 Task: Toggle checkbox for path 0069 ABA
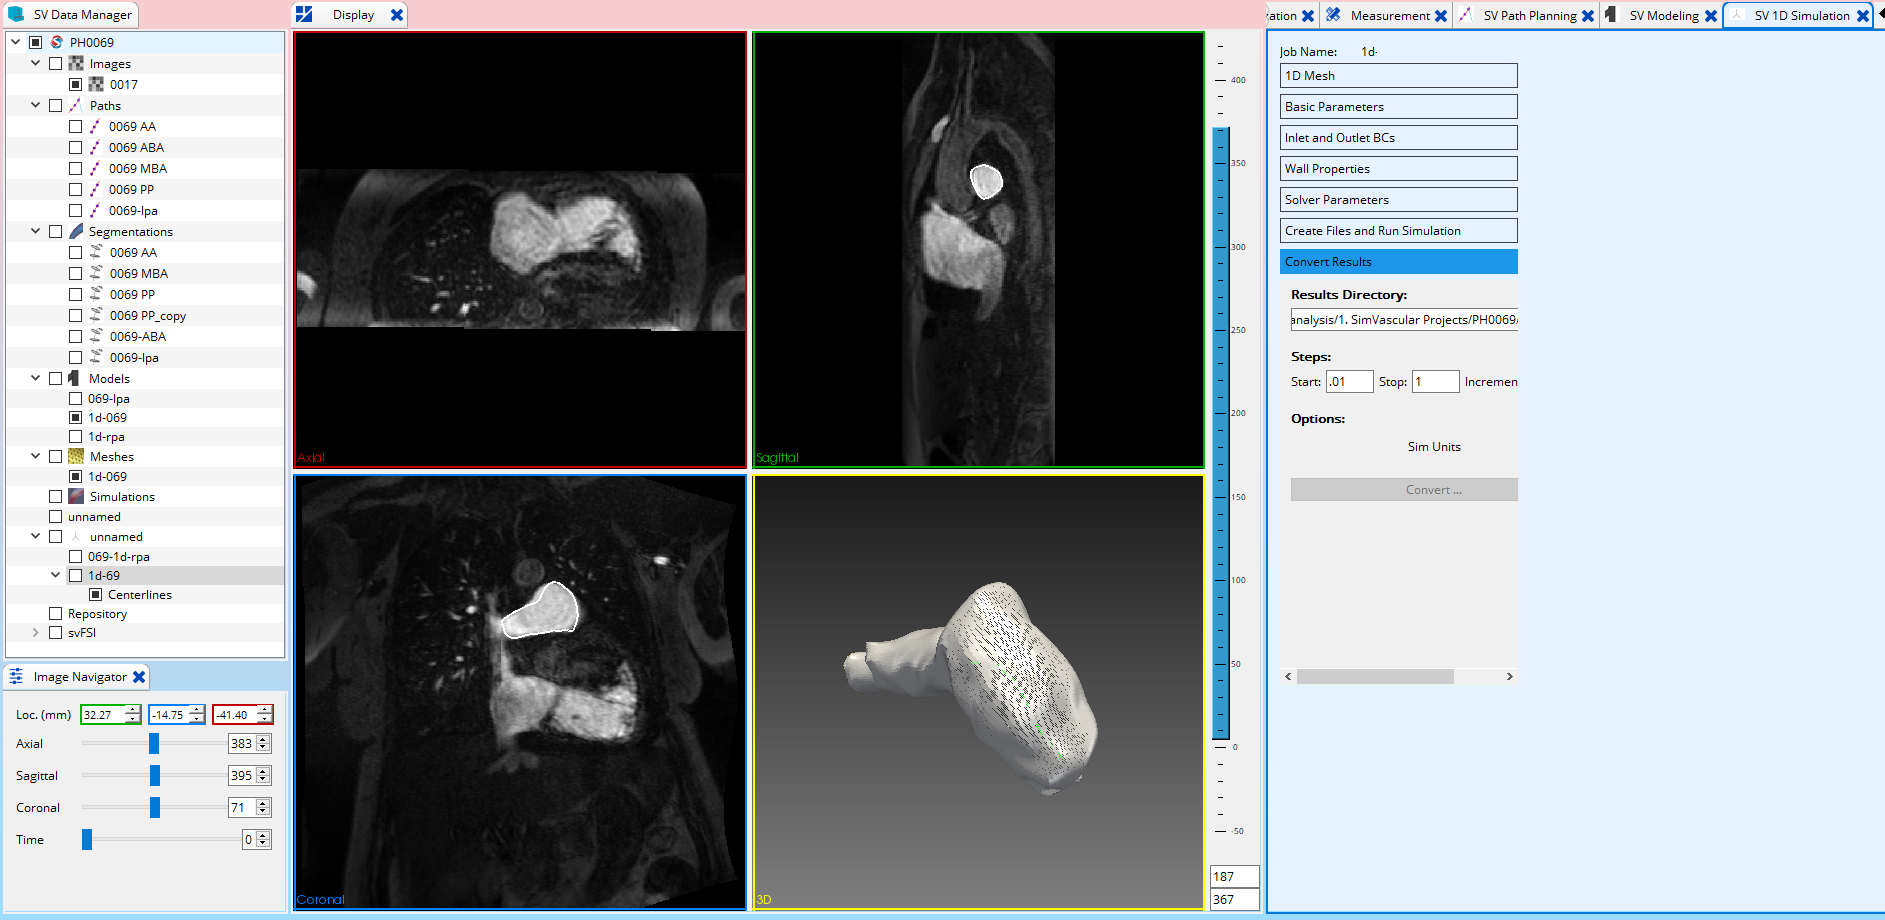75,147
